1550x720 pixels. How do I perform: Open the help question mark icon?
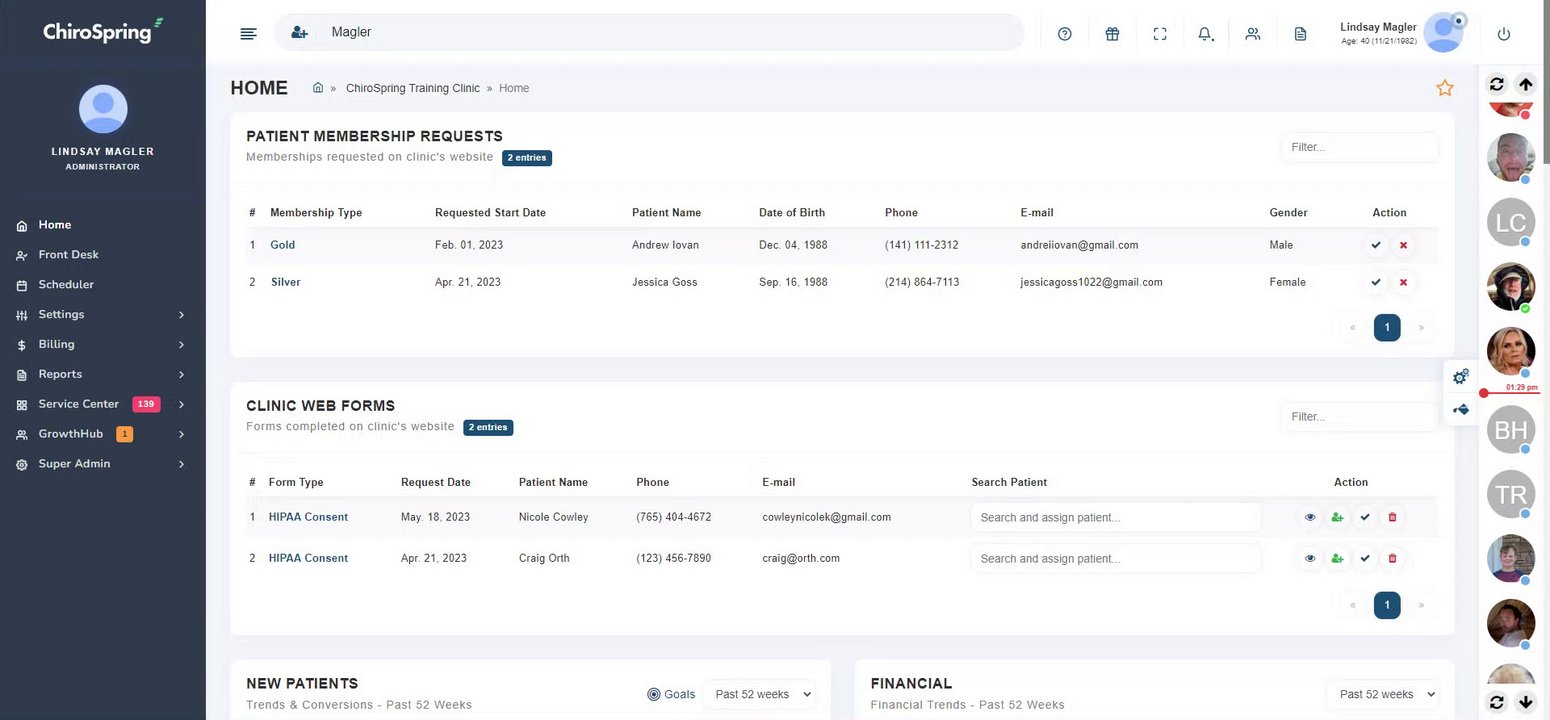(1064, 34)
